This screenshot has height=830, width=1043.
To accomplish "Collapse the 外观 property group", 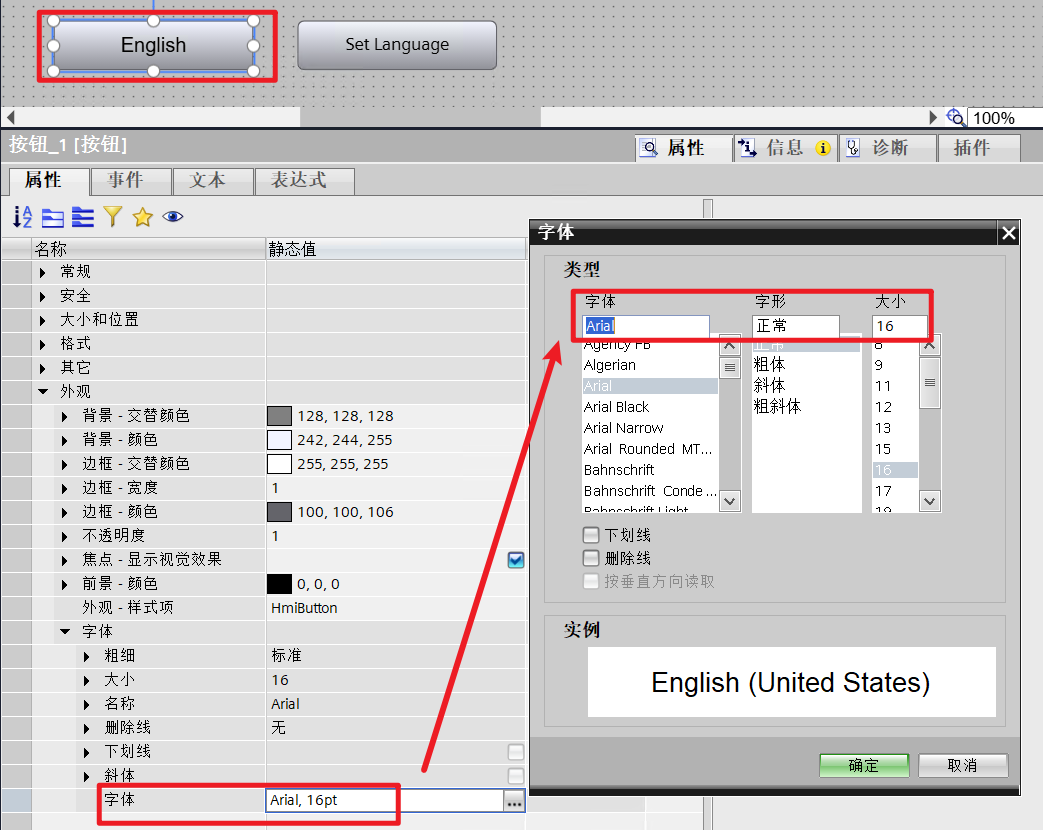I will (42, 391).
